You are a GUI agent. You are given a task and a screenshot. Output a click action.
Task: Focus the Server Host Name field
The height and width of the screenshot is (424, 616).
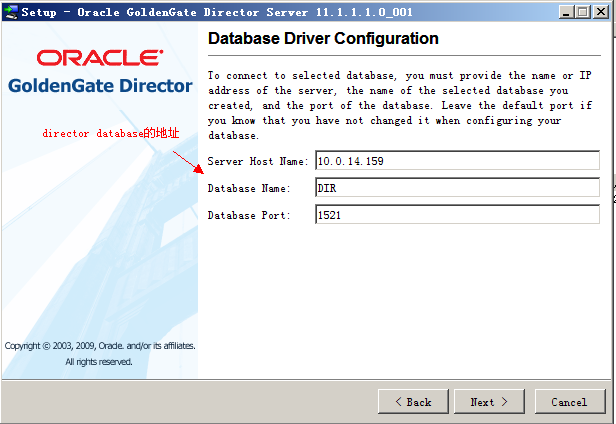coord(457,160)
